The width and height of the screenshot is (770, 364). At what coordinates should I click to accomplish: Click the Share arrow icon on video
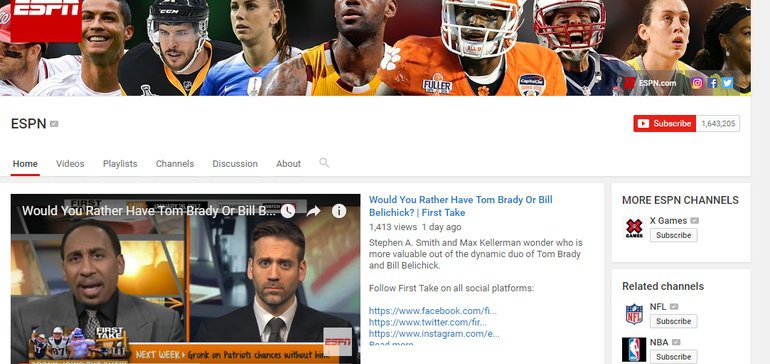313,211
